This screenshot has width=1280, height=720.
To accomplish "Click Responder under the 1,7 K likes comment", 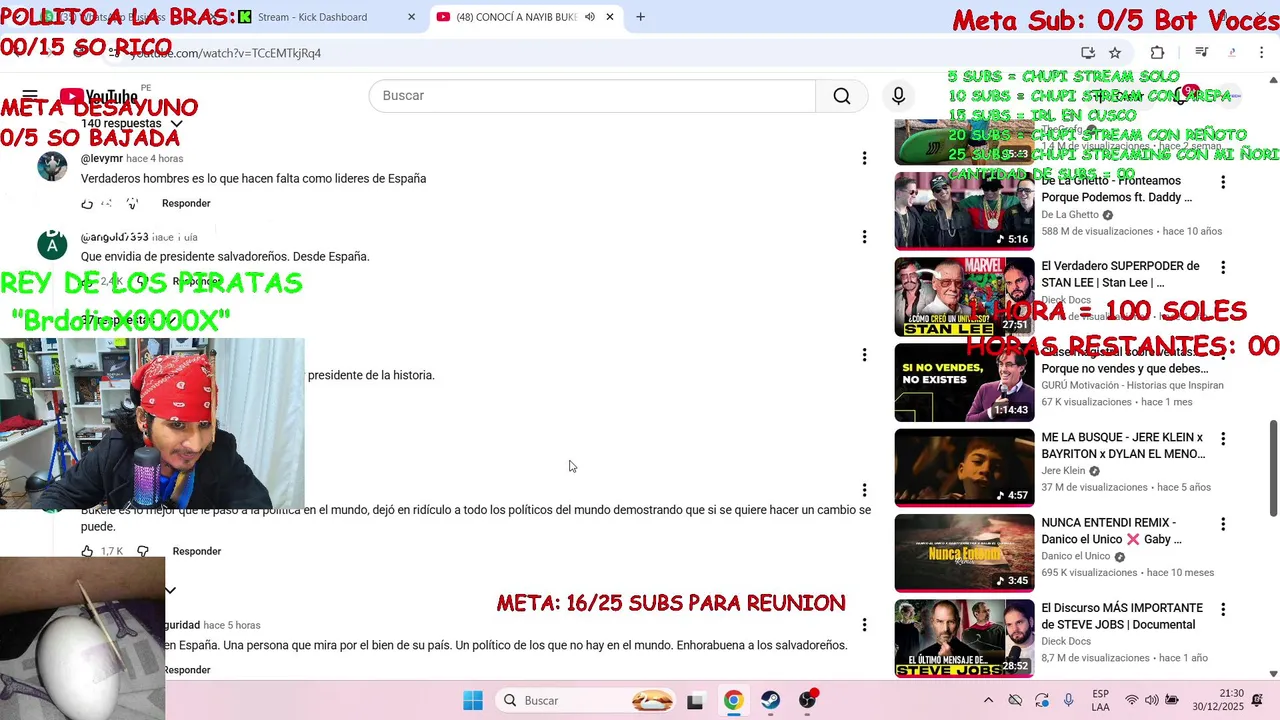I will 196,551.
